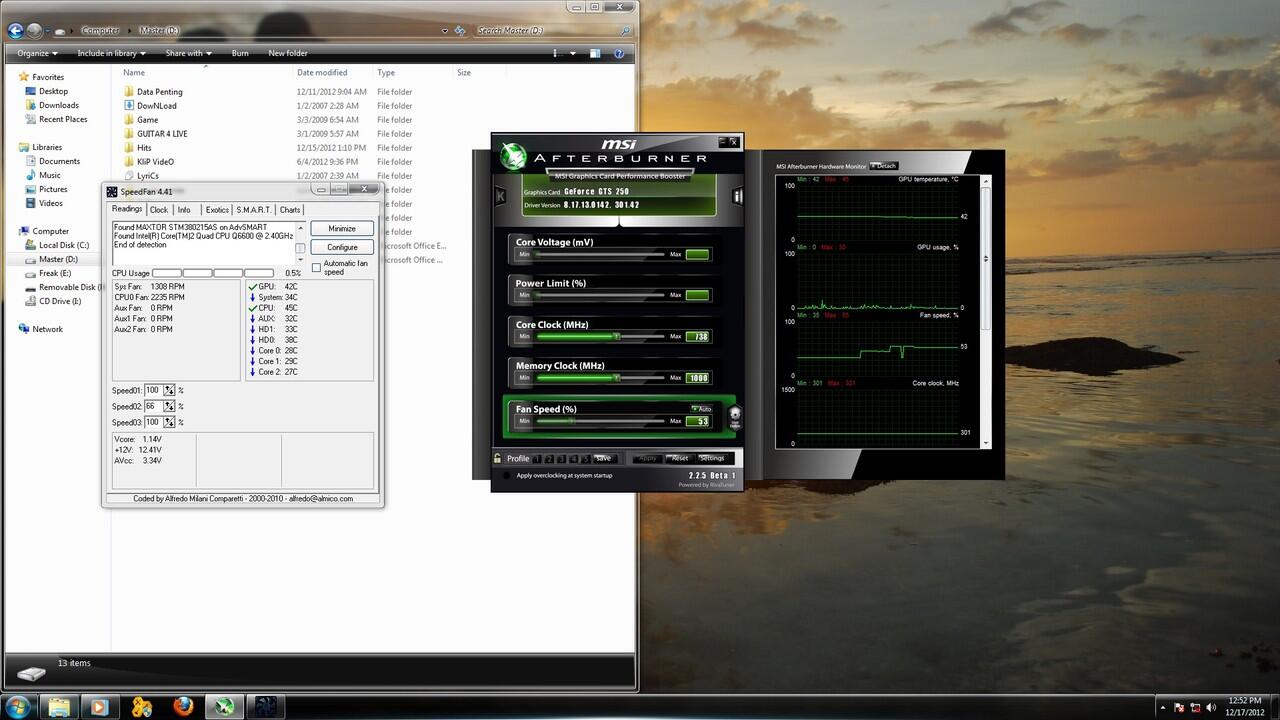This screenshot has width=1280, height=720.
Task: Click Burn in Explorer toolbar
Action: coord(240,53)
